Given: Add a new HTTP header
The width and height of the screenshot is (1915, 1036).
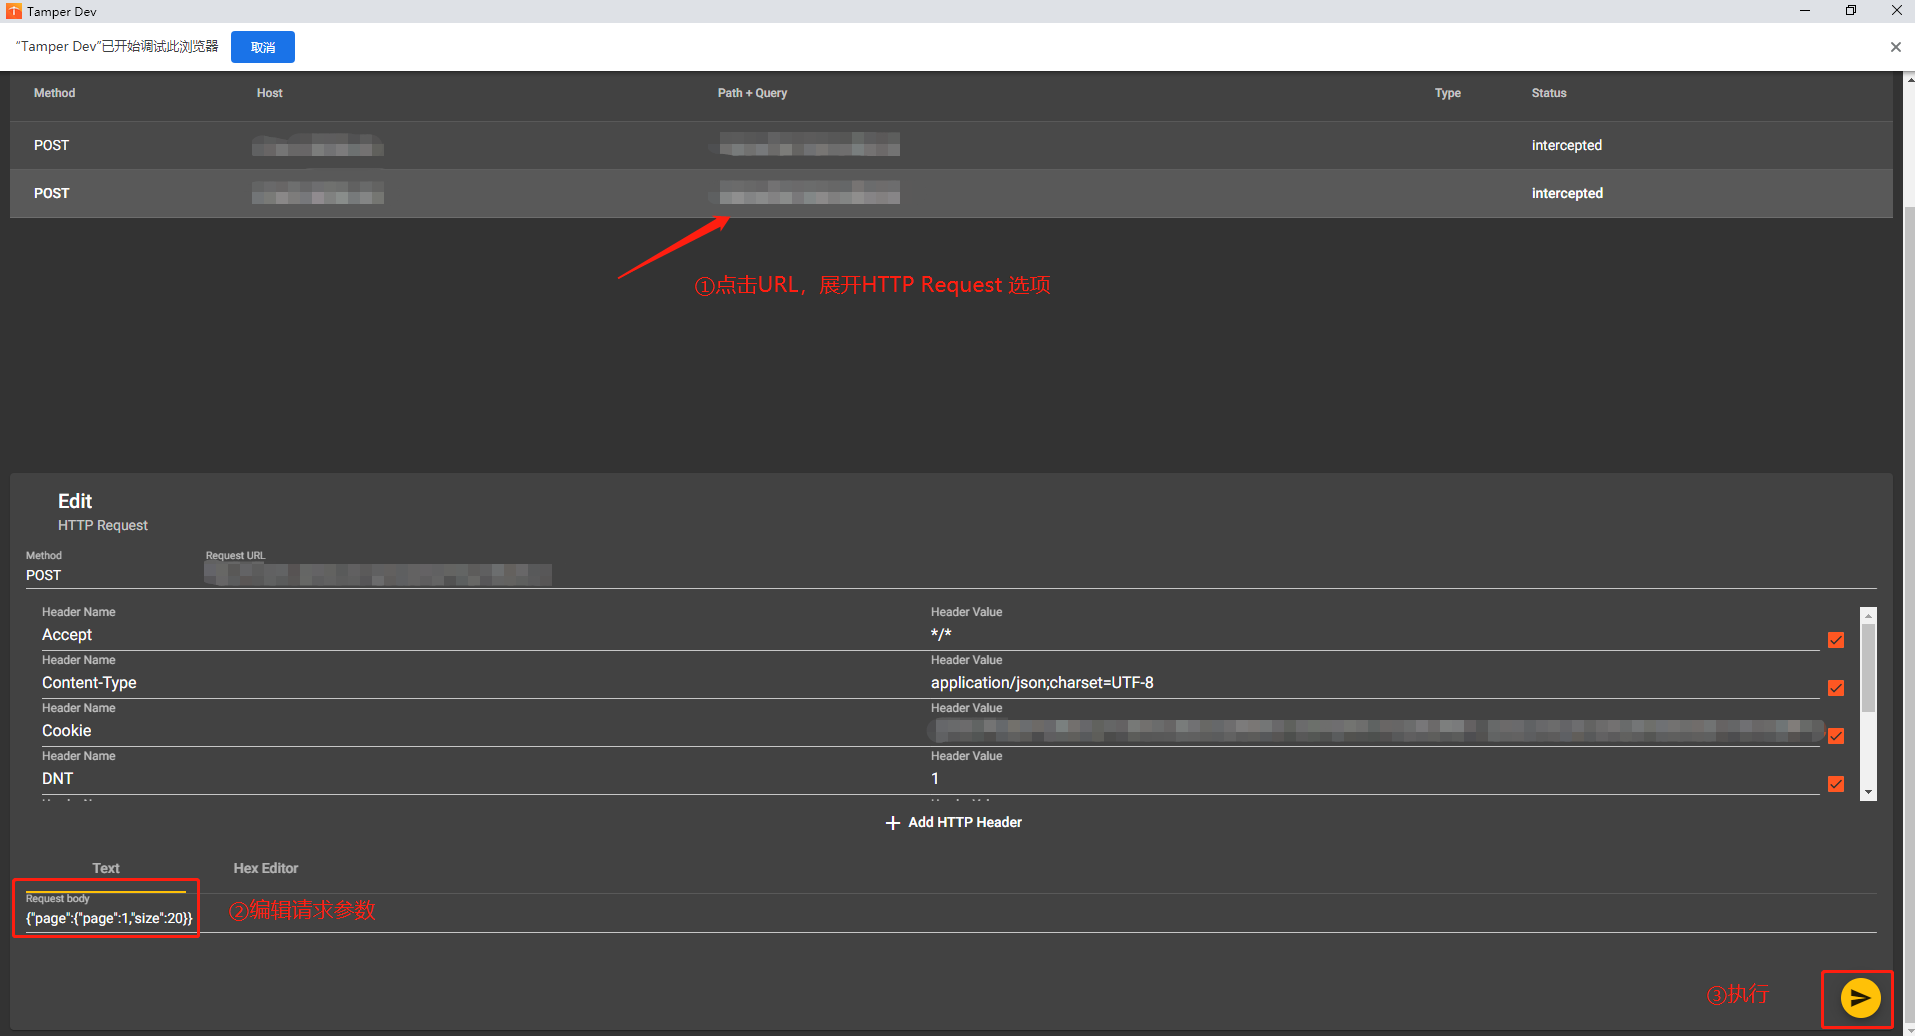Looking at the screenshot, I should pyautogui.click(x=954, y=823).
